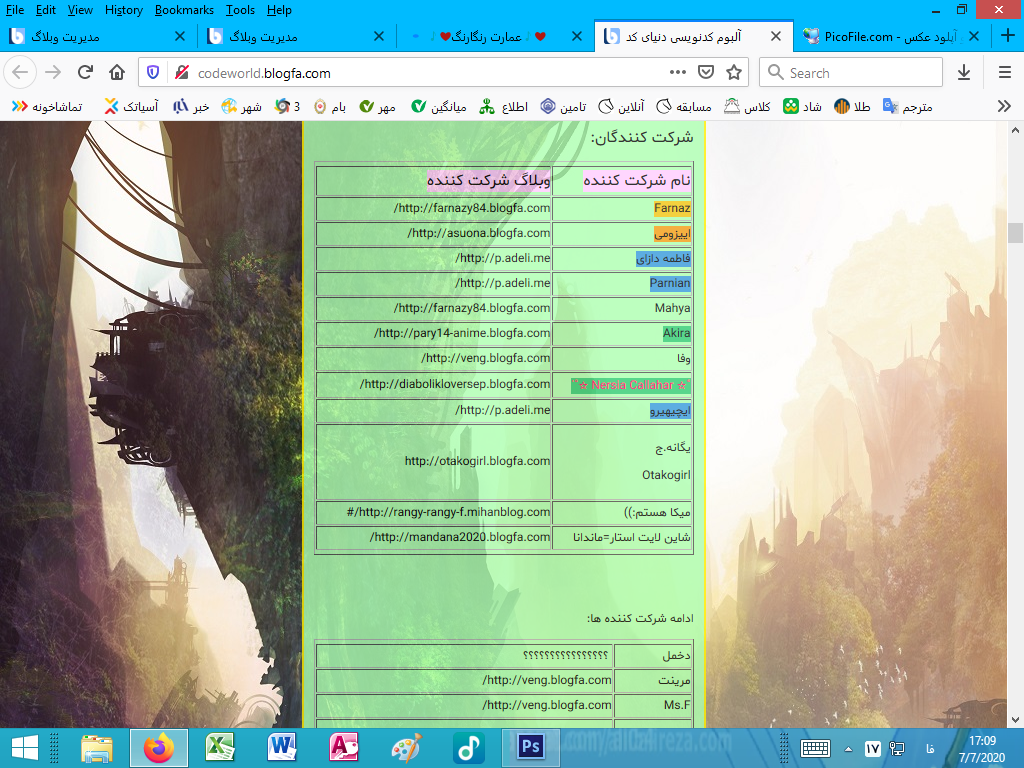Launch Photoshop from the taskbar
Viewport: 1024px width, 768px height.
coord(530,747)
